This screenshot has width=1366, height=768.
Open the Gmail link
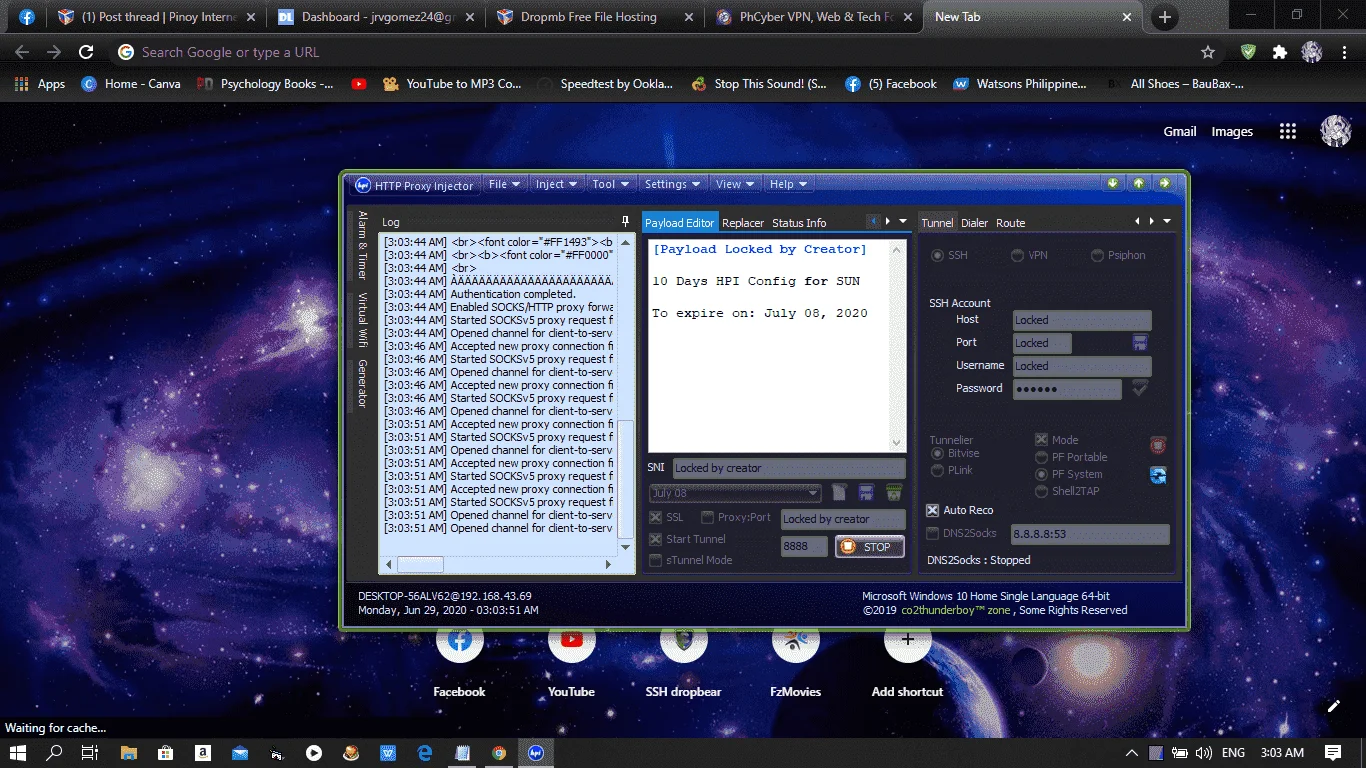[1180, 131]
